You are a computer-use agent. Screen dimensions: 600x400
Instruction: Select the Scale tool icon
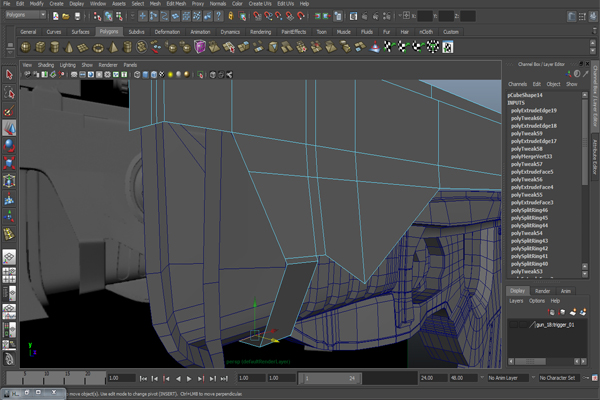coord(9,163)
